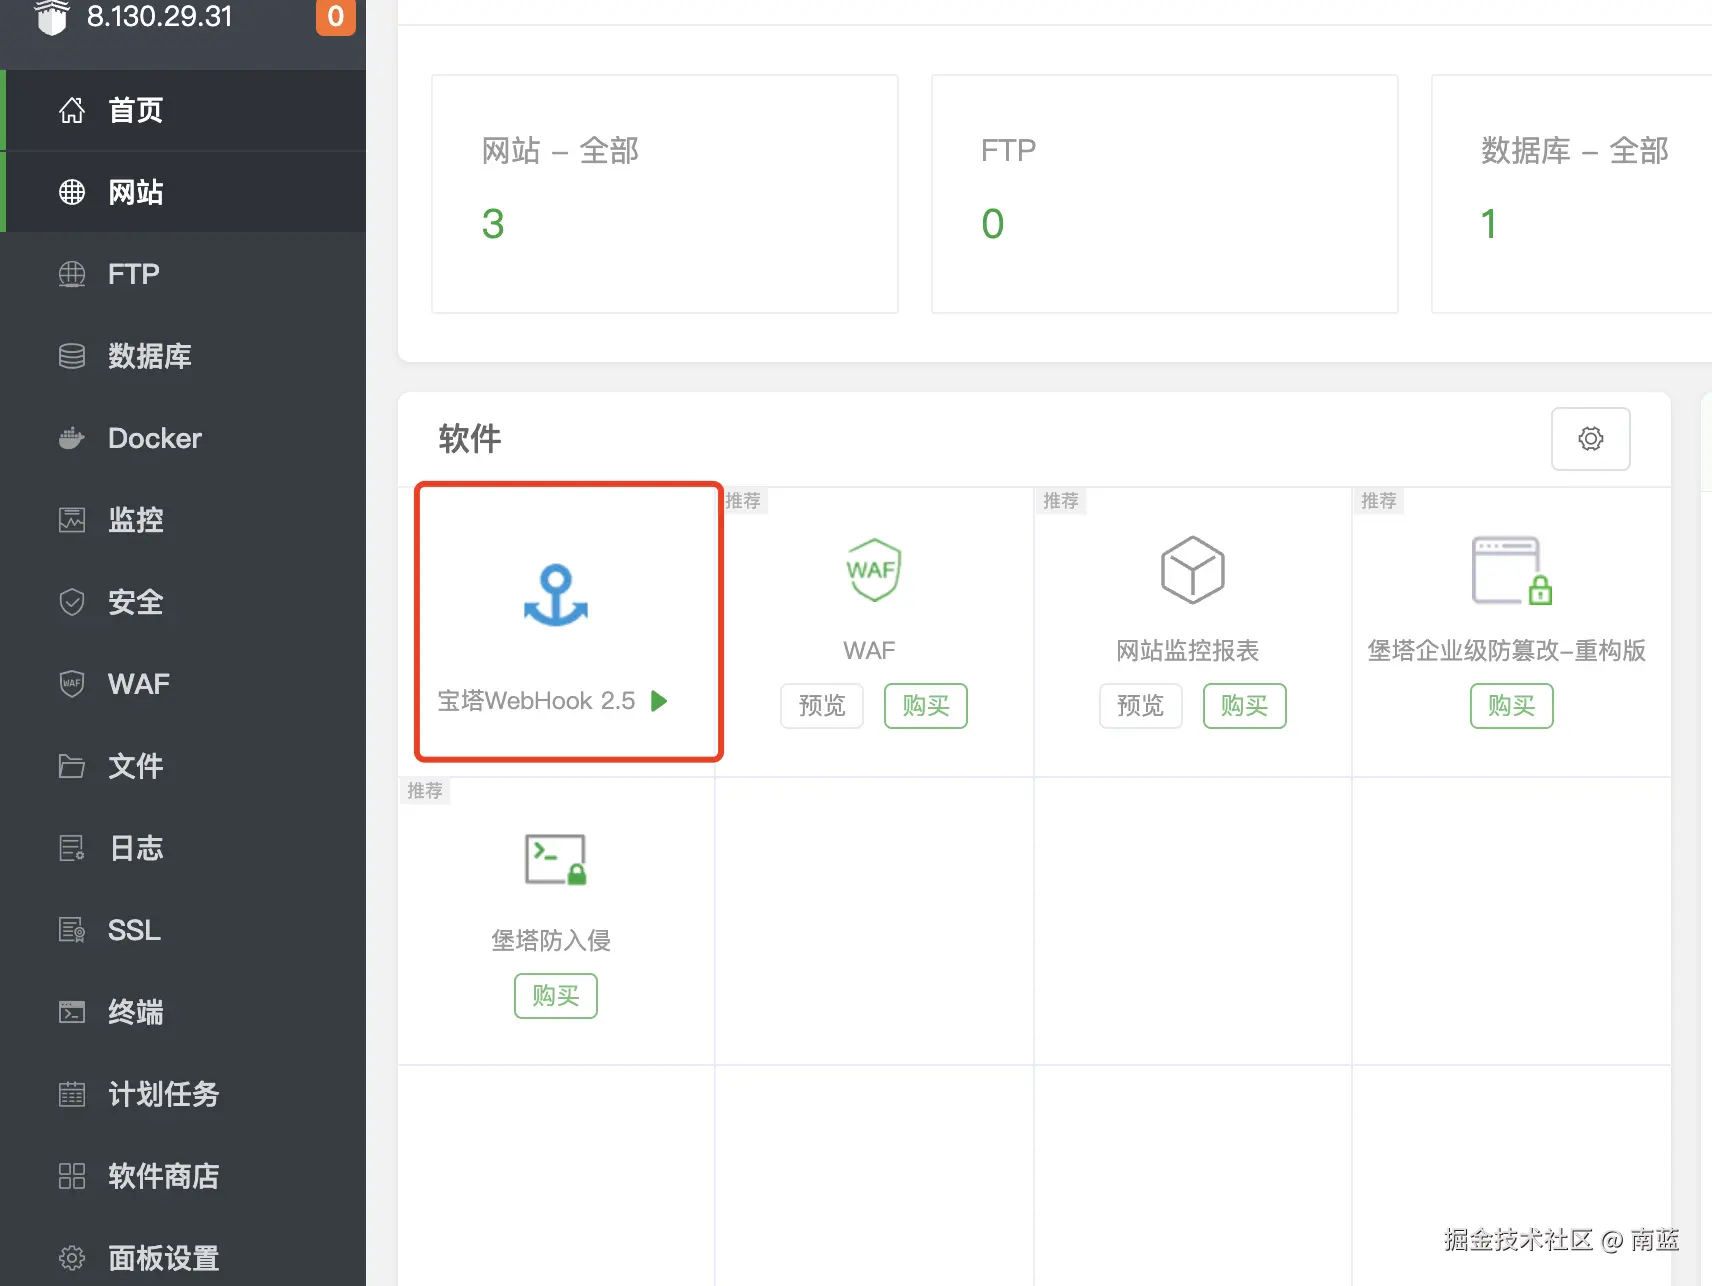This screenshot has height=1286, width=1712.
Task: Open the 数据库 - 全部 card showing 1
Action: (x=1572, y=194)
